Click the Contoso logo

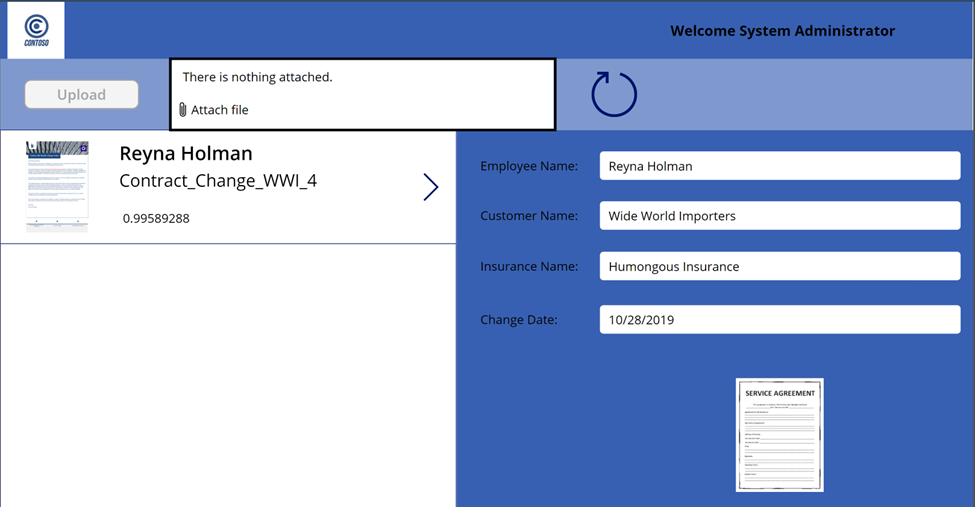(x=36, y=30)
